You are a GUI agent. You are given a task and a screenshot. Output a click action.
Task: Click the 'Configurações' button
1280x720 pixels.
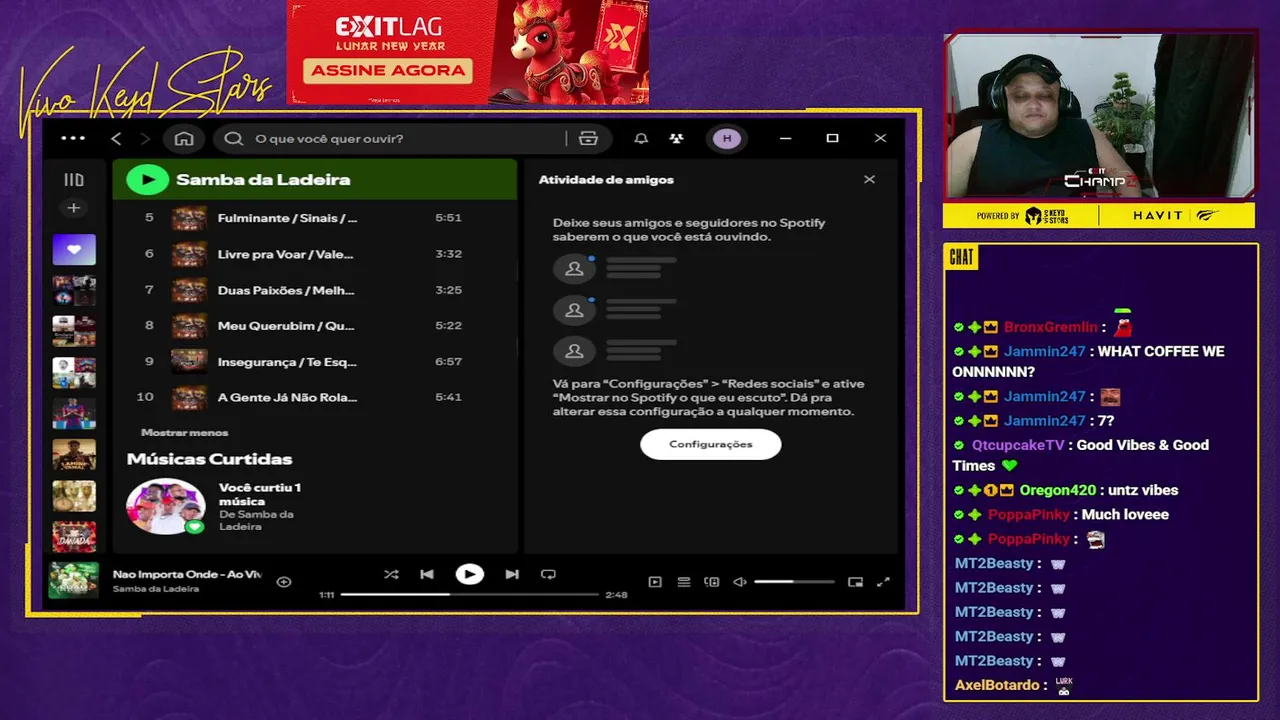click(710, 444)
